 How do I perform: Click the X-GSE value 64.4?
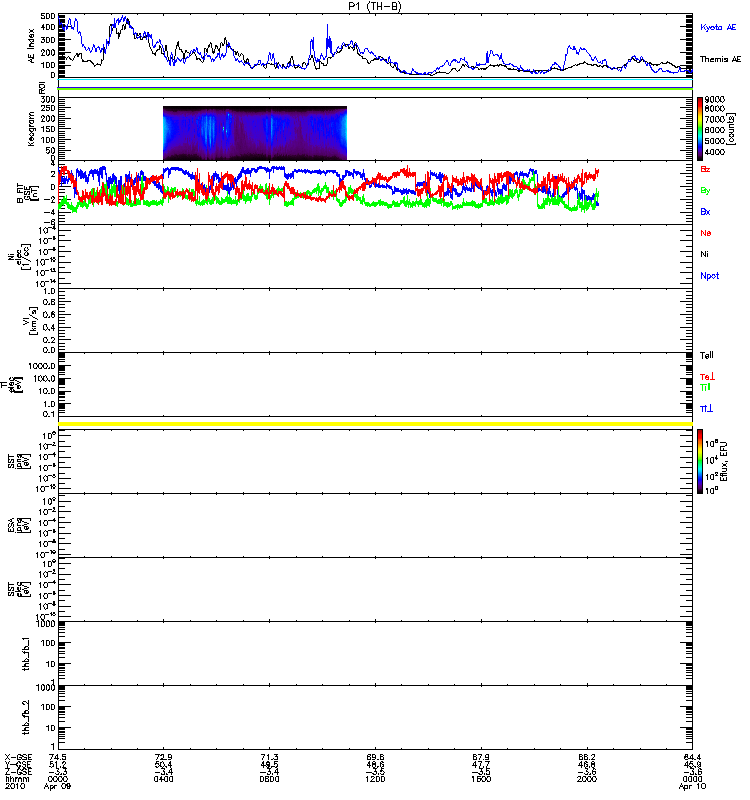(692, 757)
